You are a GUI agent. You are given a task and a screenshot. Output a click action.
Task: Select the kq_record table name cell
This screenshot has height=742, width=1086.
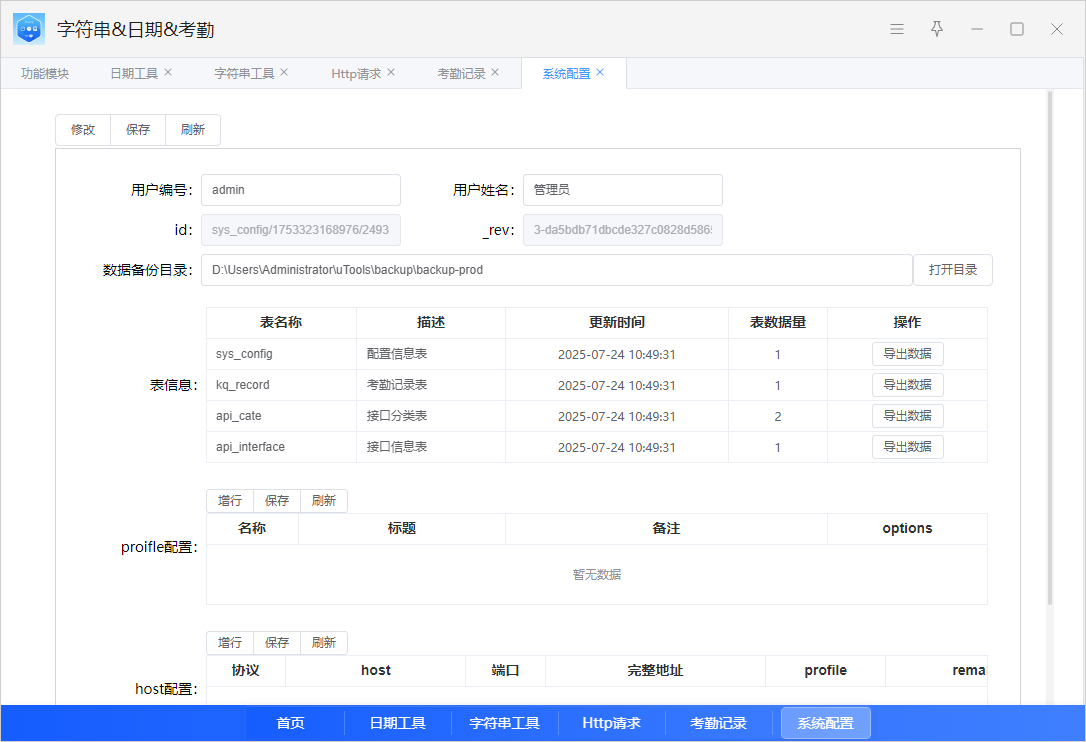(281, 385)
